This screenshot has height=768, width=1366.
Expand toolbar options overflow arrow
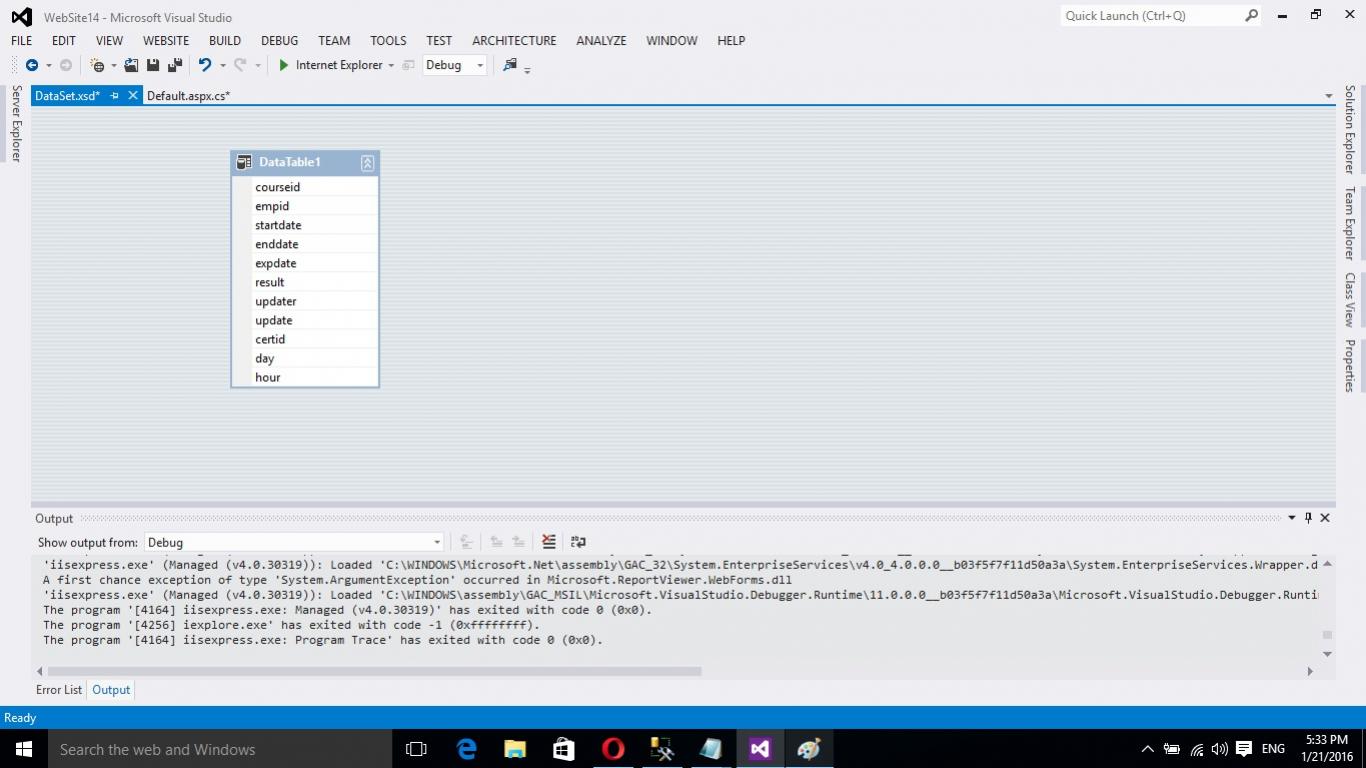click(527, 69)
